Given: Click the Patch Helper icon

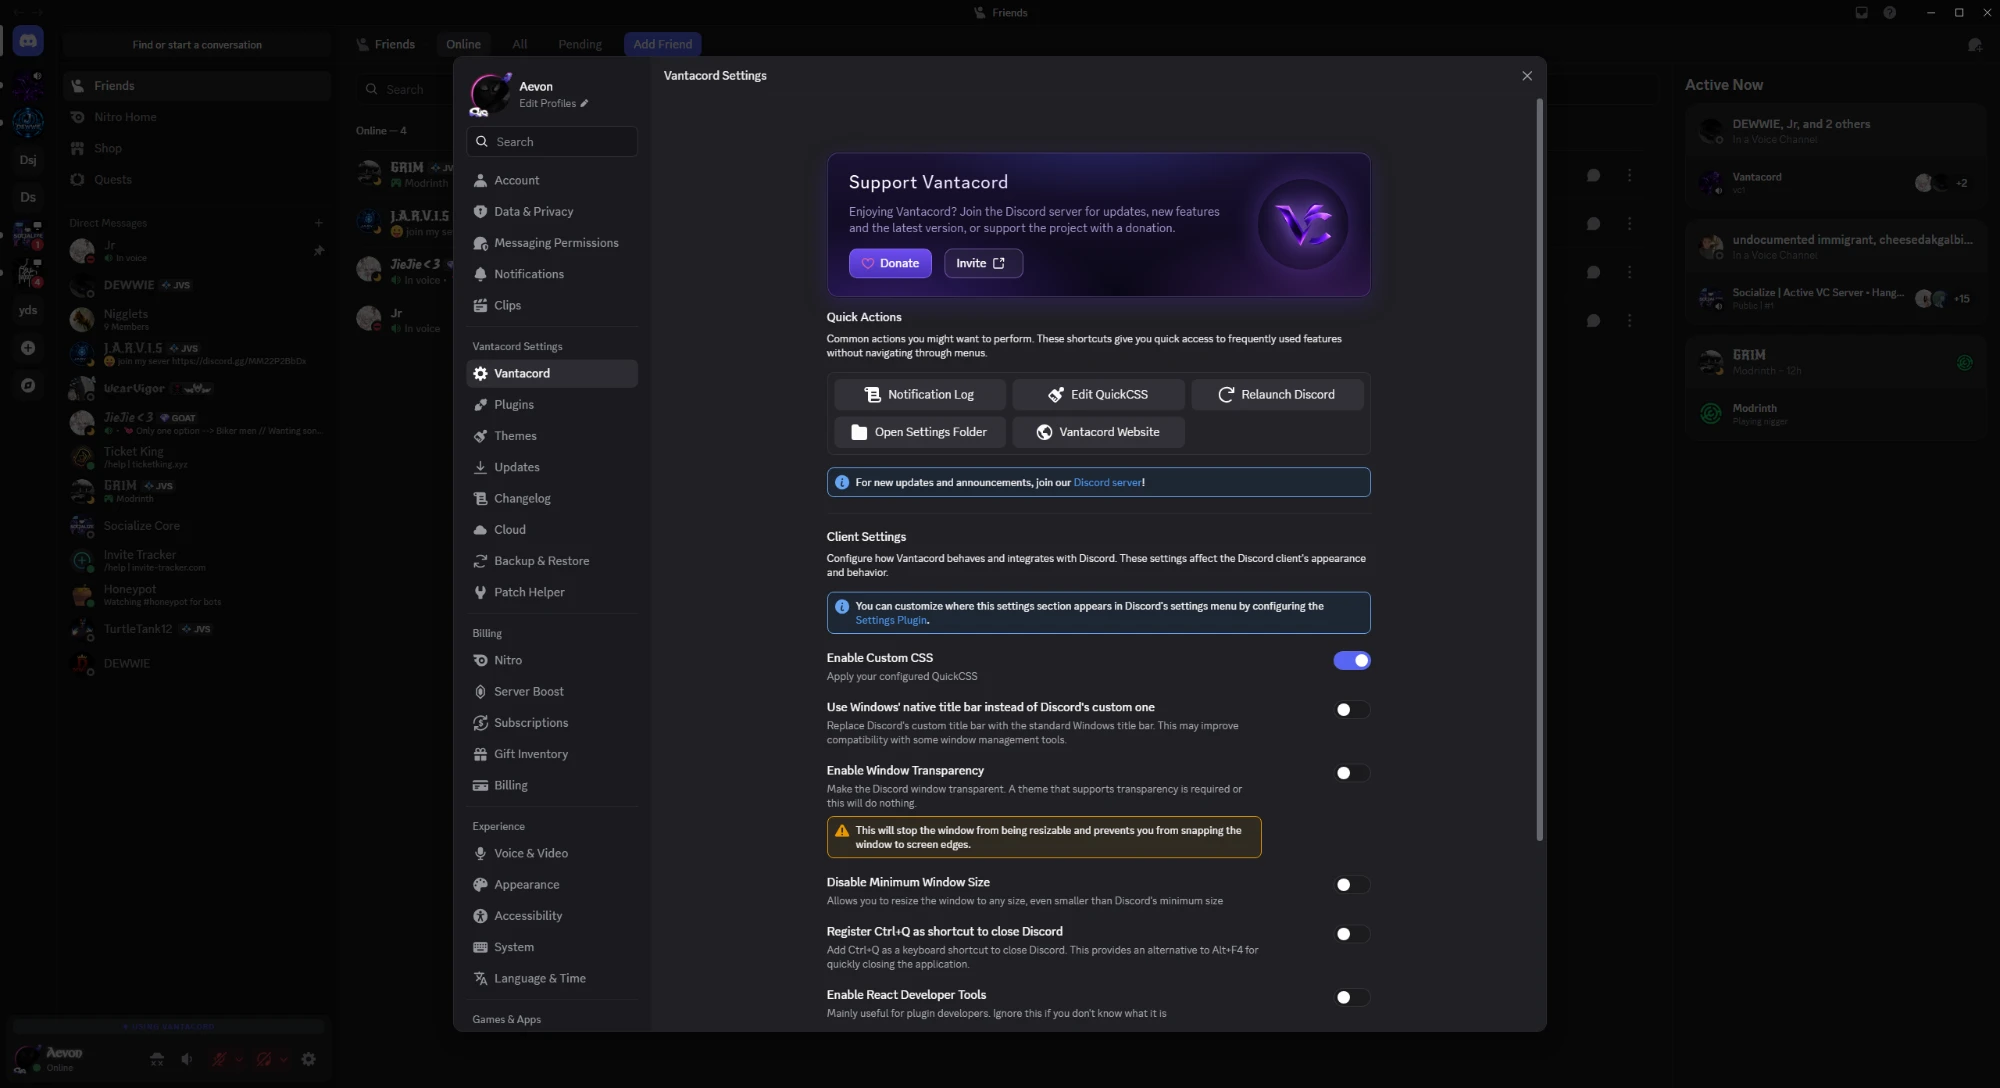Looking at the screenshot, I should pos(480,592).
